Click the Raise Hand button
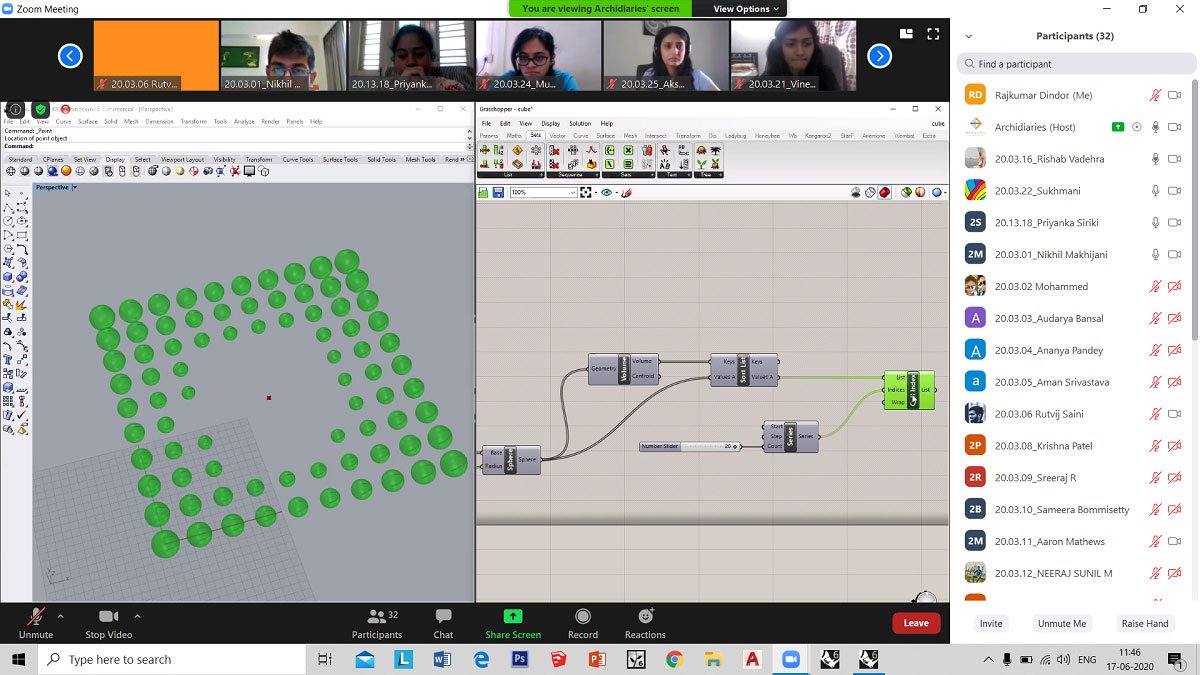The width and height of the screenshot is (1200, 675). [x=1144, y=623]
